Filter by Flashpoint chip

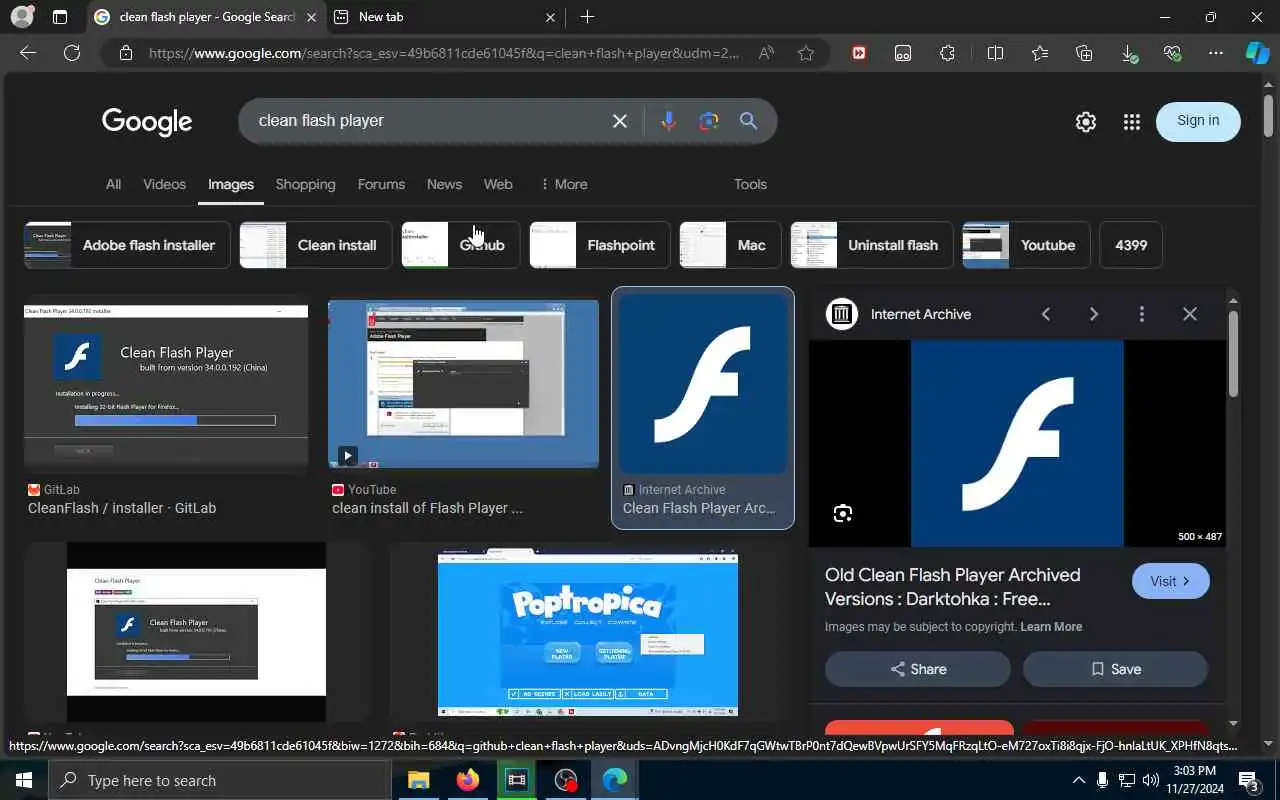click(x=600, y=245)
